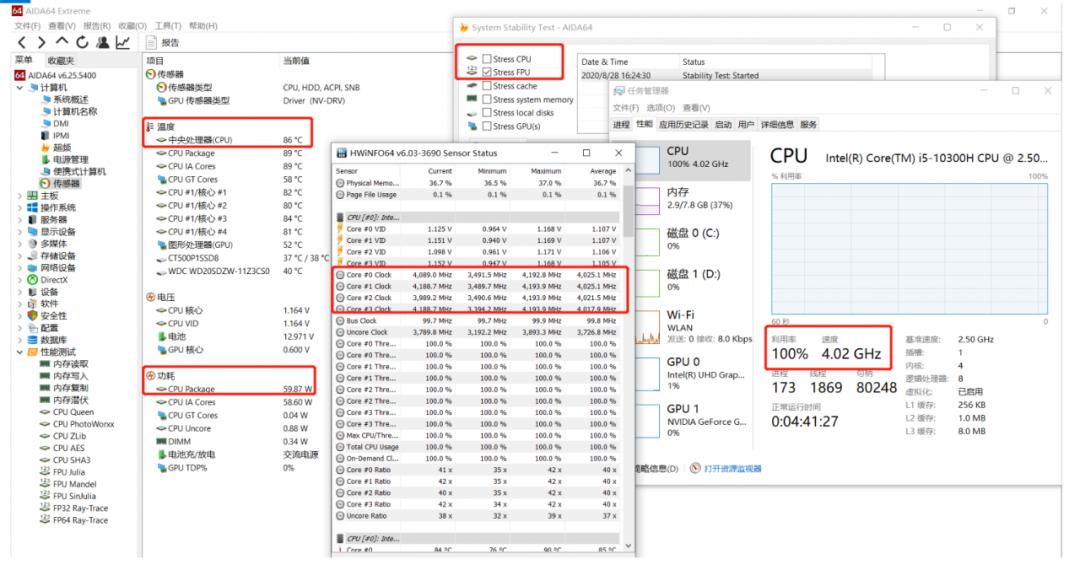Expand the 主板 motherboard tree node
Viewport: 1080px width, 570px height.
(20, 195)
